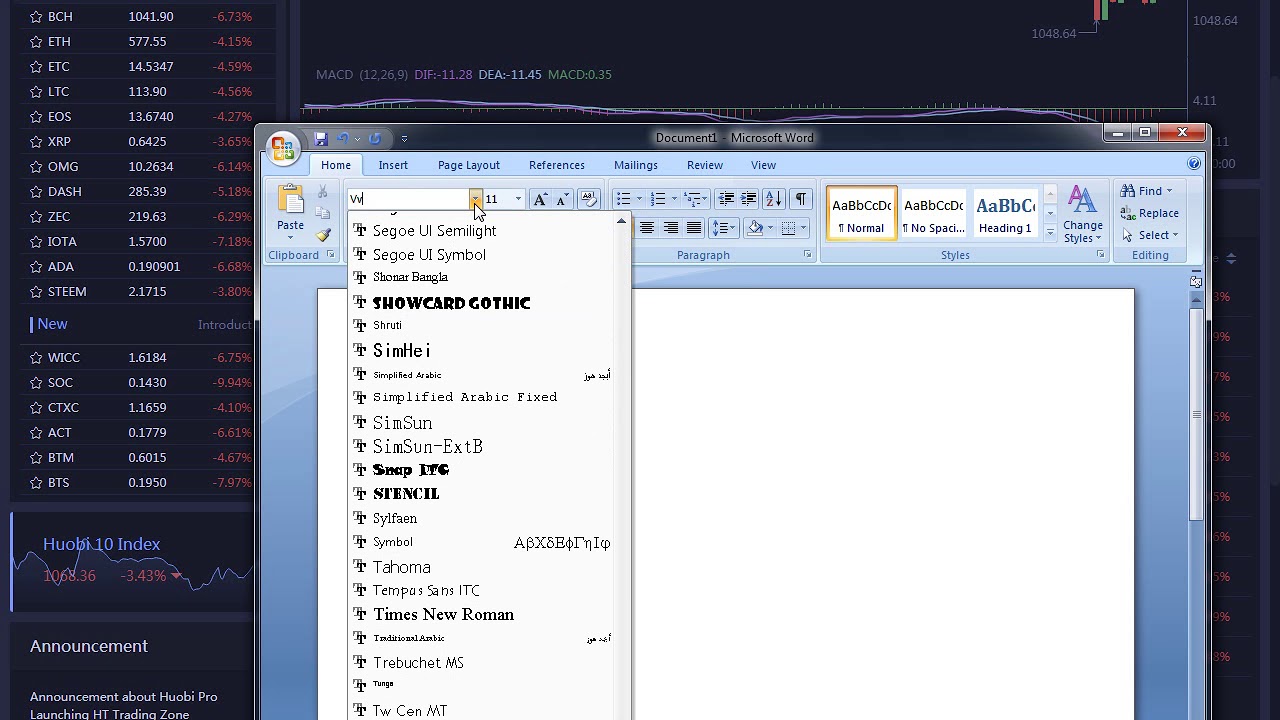The width and height of the screenshot is (1280, 720).
Task: Align the paragraph to the right
Action: pos(671,228)
